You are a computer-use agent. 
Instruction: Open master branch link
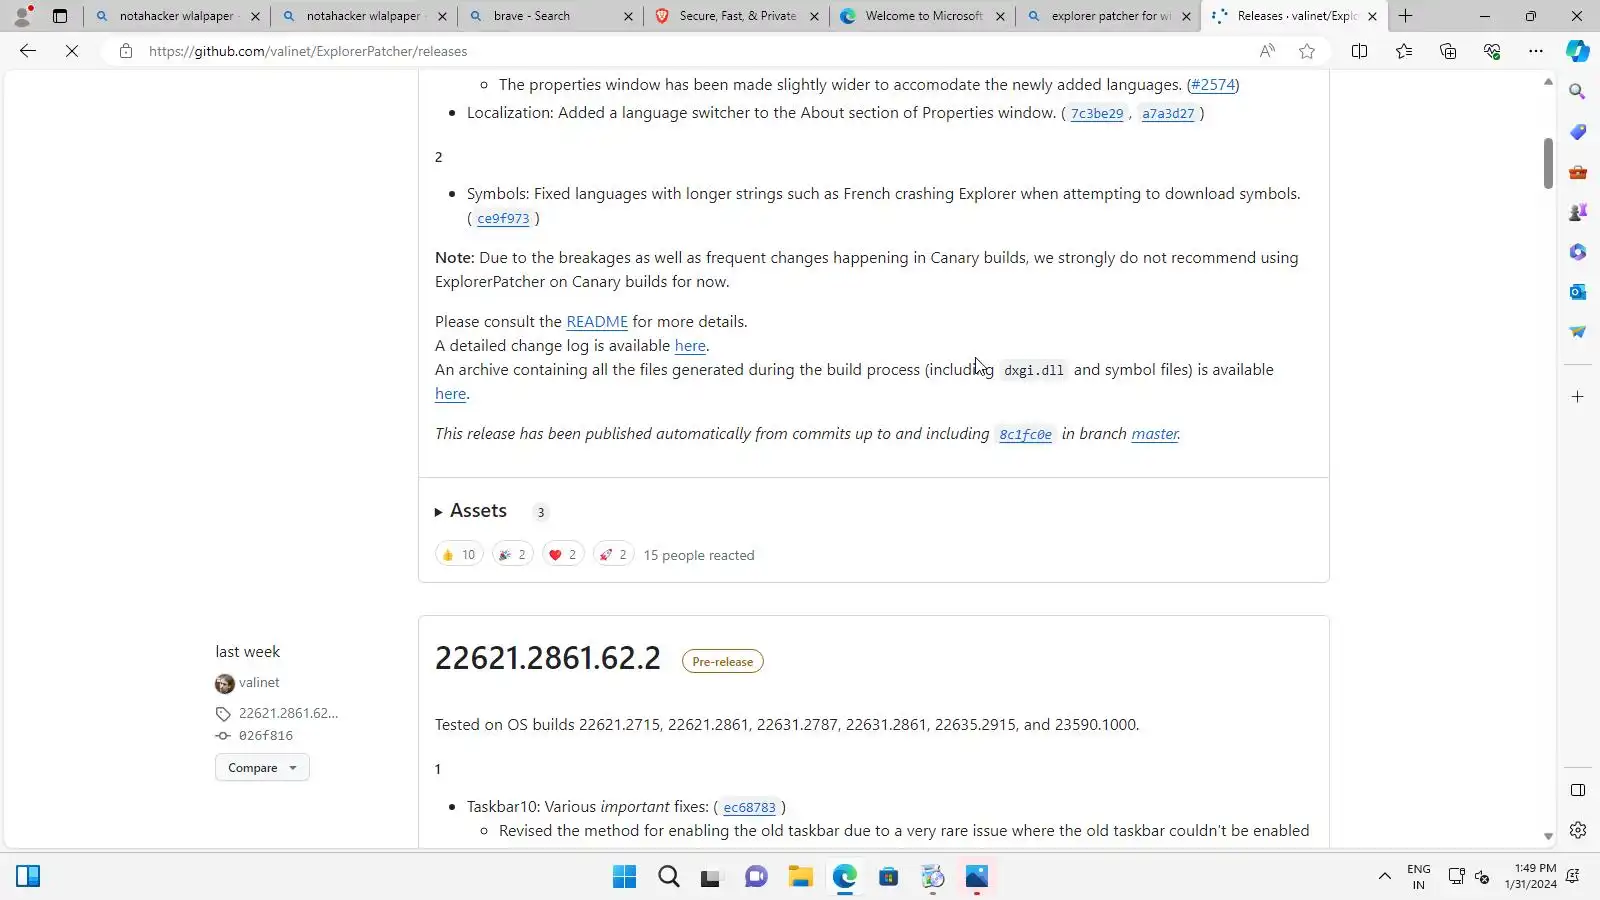[x=1155, y=434]
